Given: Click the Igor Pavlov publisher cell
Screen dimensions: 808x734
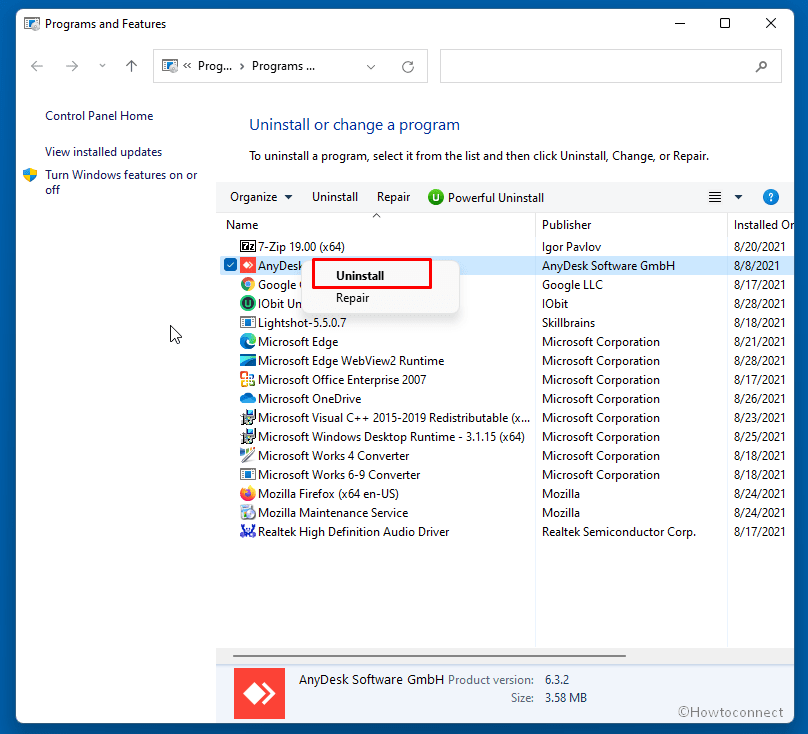Looking at the screenshot, I should click(571, 247).
